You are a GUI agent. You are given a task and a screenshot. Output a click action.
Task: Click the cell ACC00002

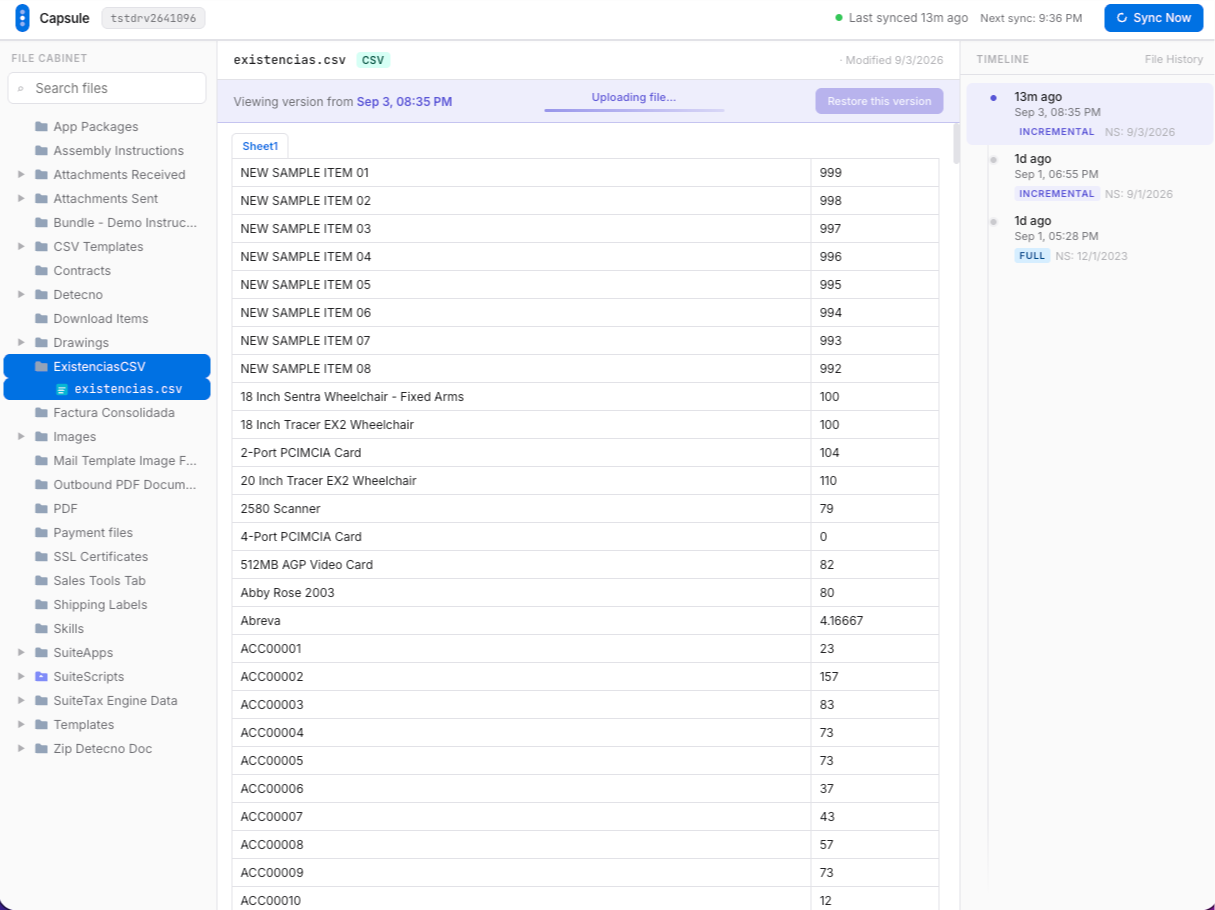click(521, 677)
